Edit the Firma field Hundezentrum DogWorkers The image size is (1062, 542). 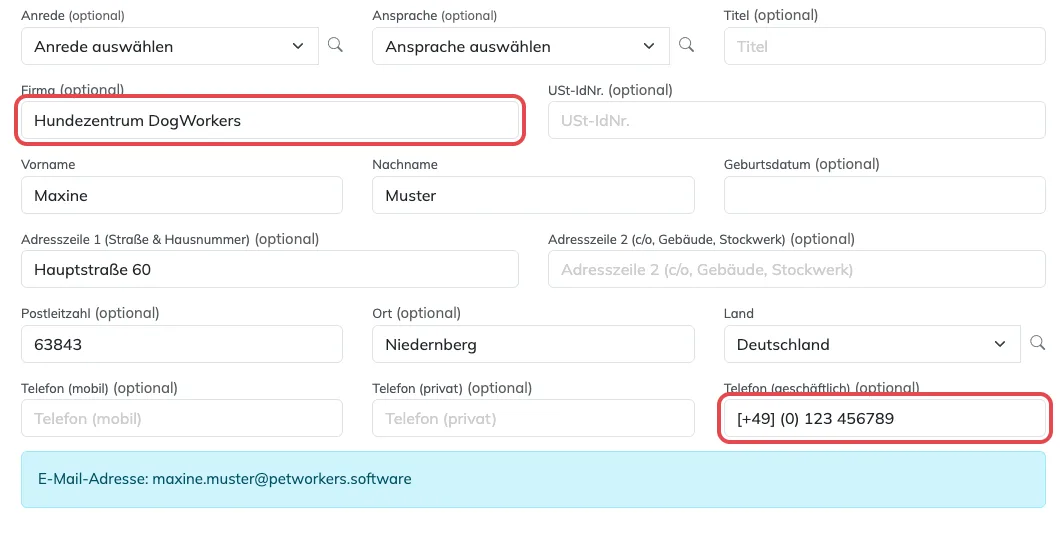point(270,121)
